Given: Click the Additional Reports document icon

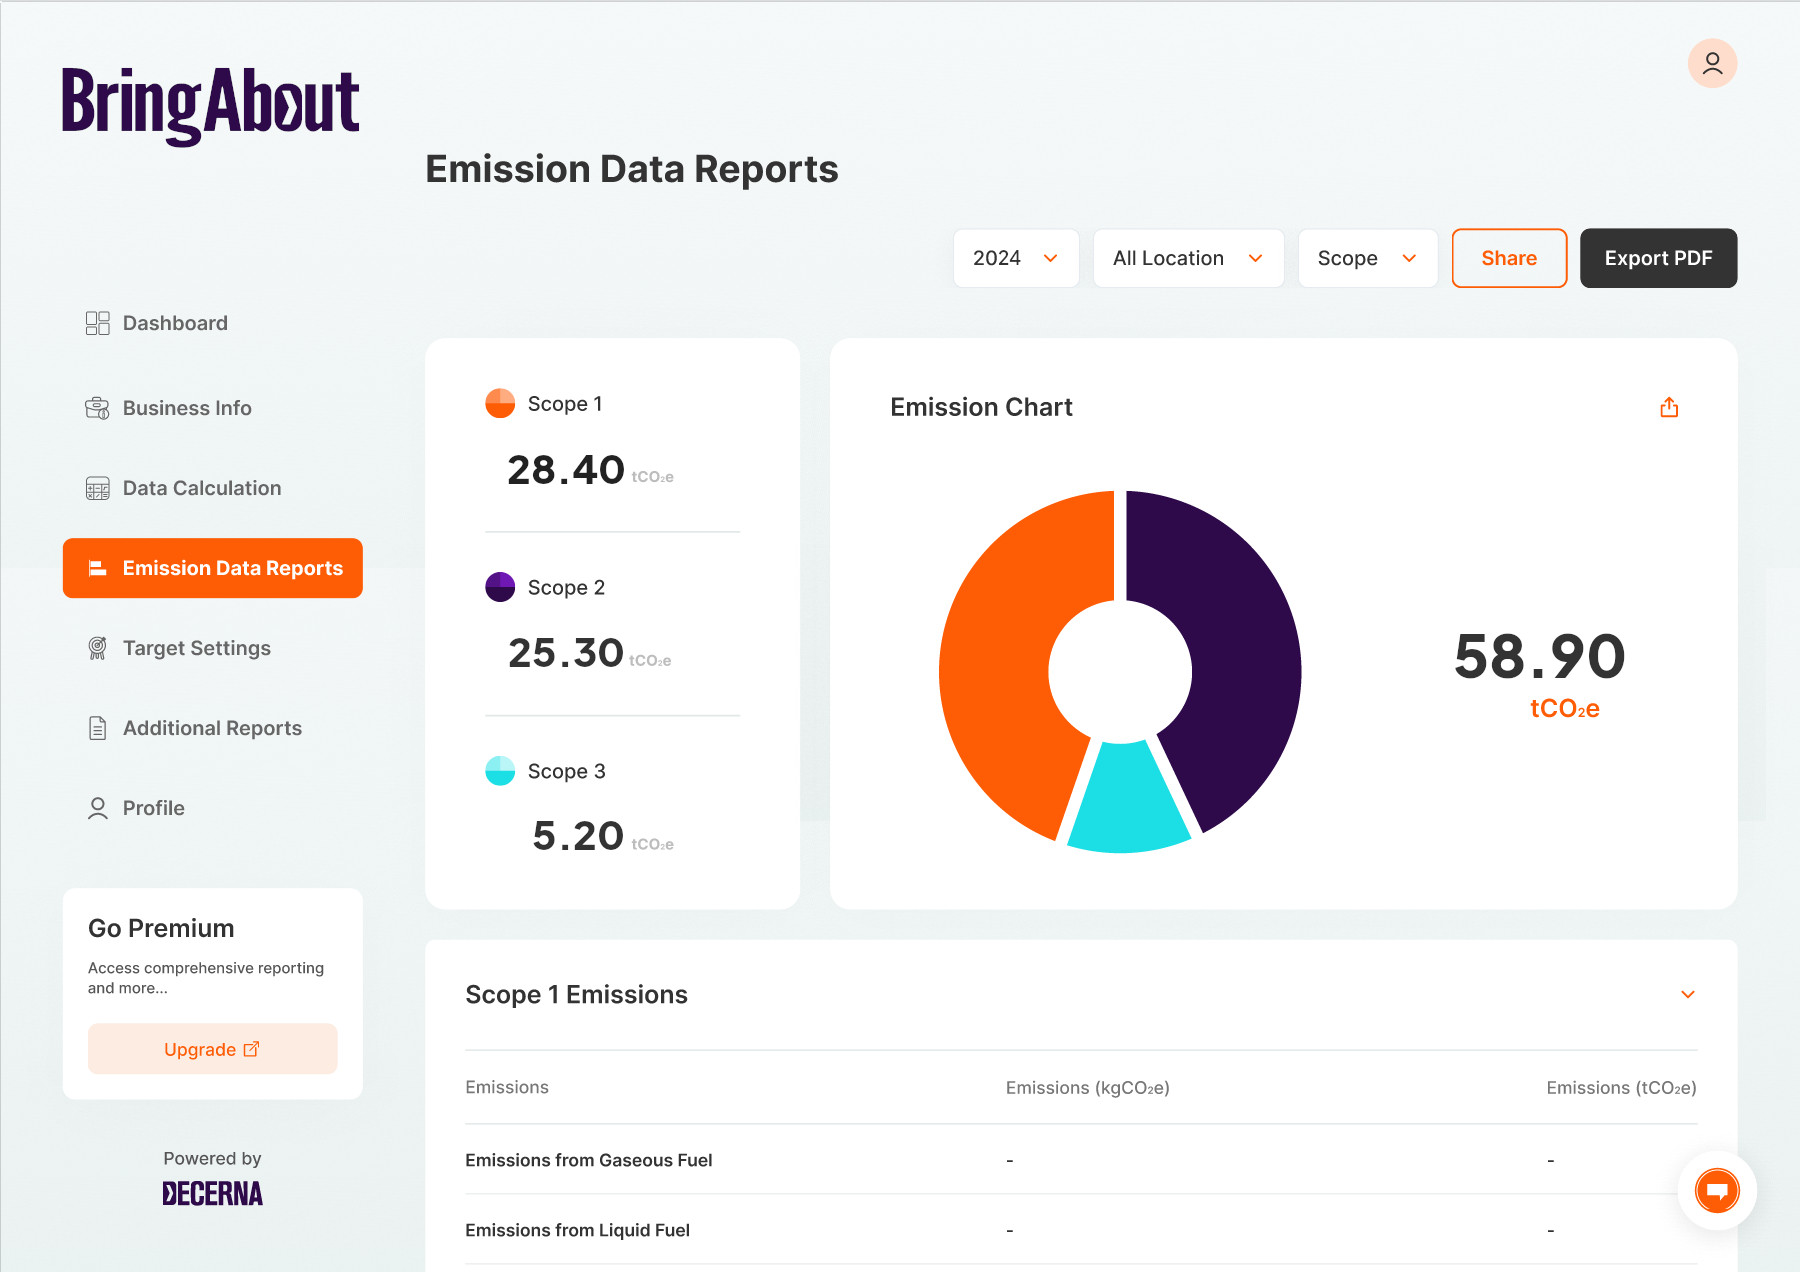Looking at the screenshot, I should (97, 728).
